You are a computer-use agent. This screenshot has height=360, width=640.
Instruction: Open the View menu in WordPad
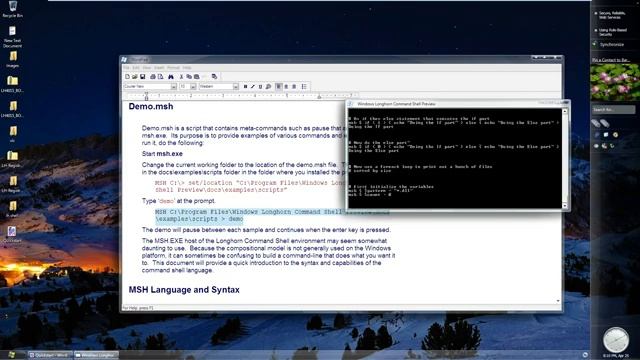coord(147,68)
